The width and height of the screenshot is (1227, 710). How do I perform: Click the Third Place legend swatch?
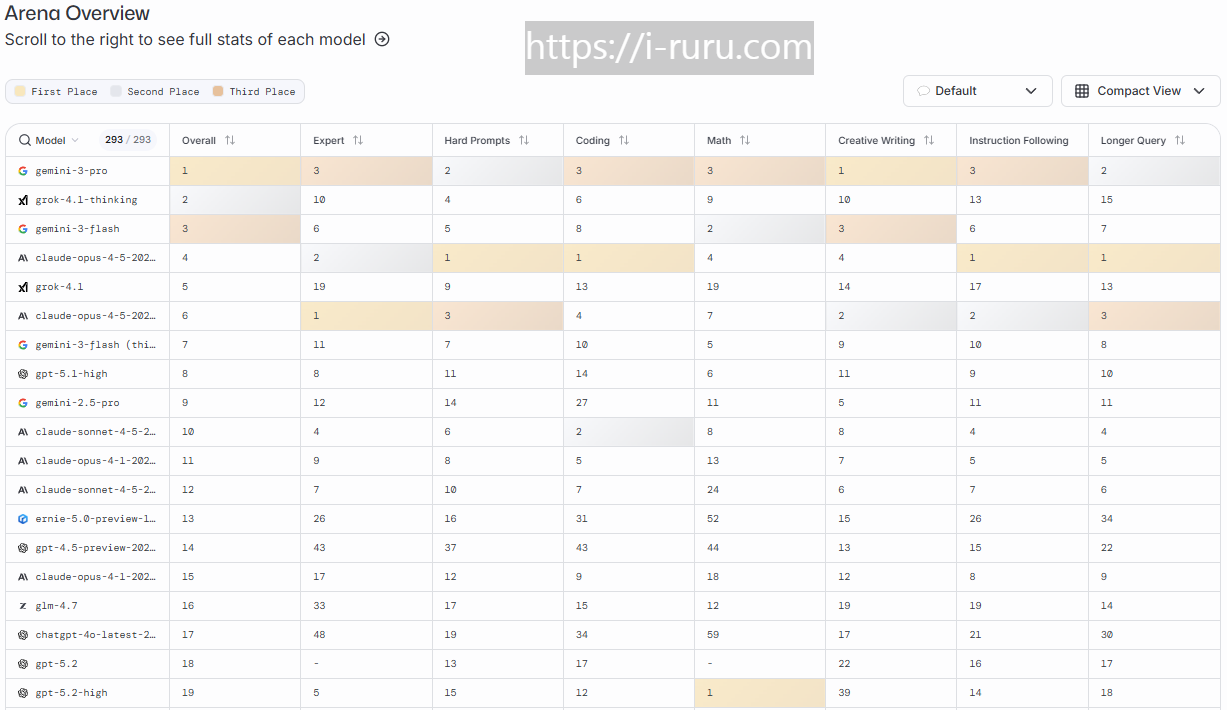point(218,91)
